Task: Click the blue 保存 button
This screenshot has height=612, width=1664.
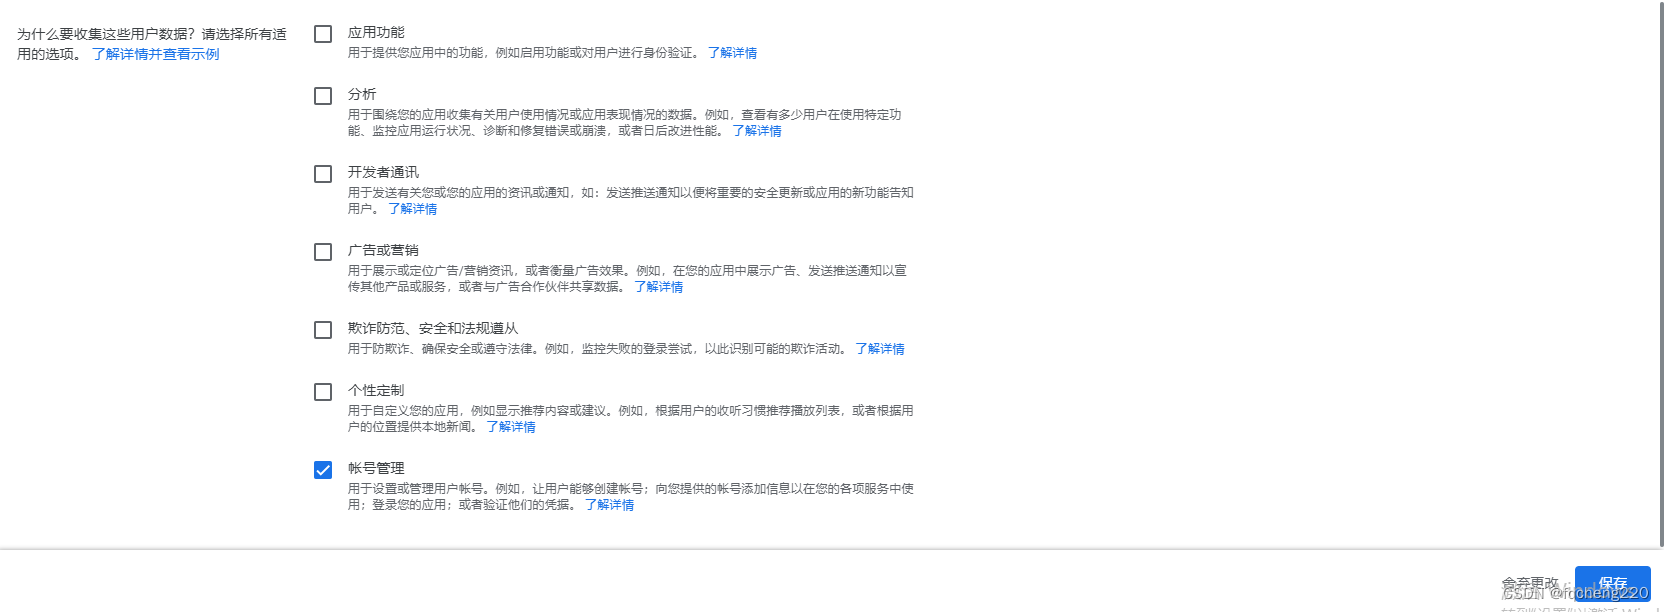Action: [x=1612, y=583]
